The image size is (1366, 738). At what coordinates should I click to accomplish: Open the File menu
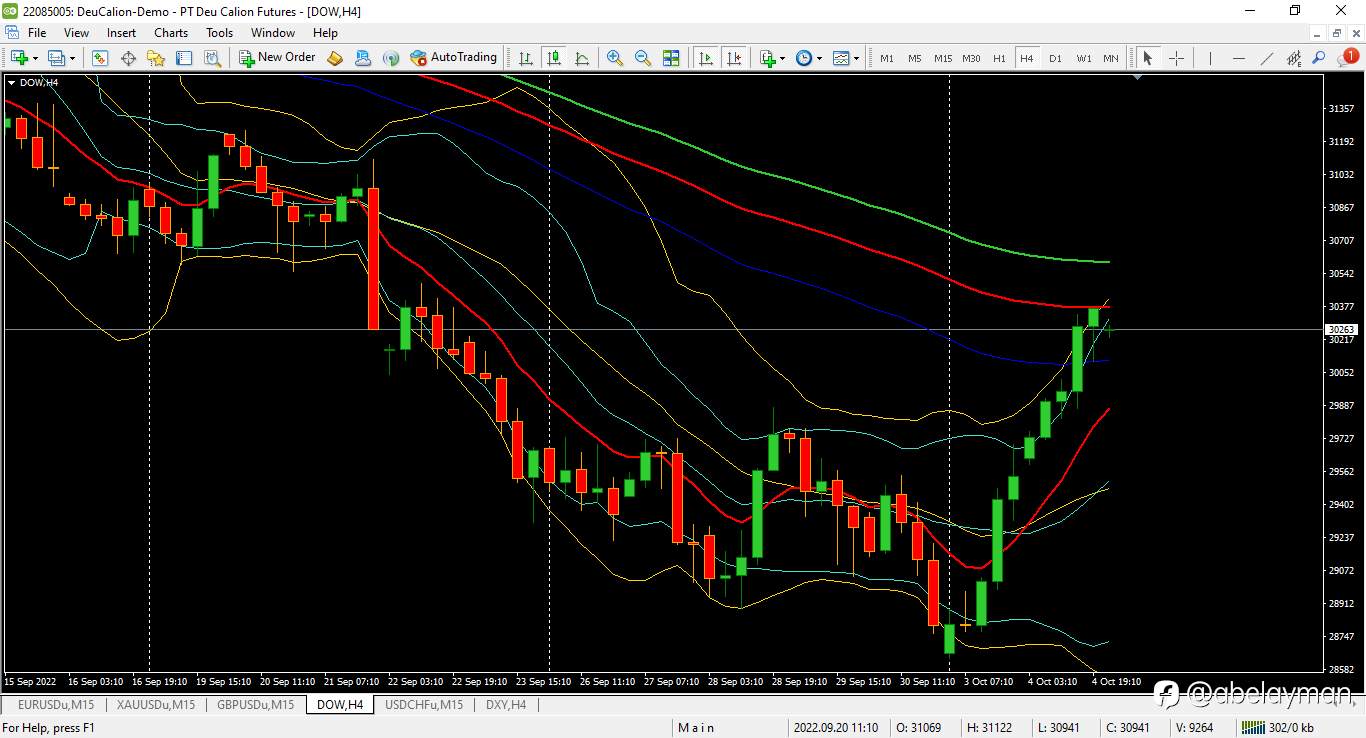click(x=36, y=33)
